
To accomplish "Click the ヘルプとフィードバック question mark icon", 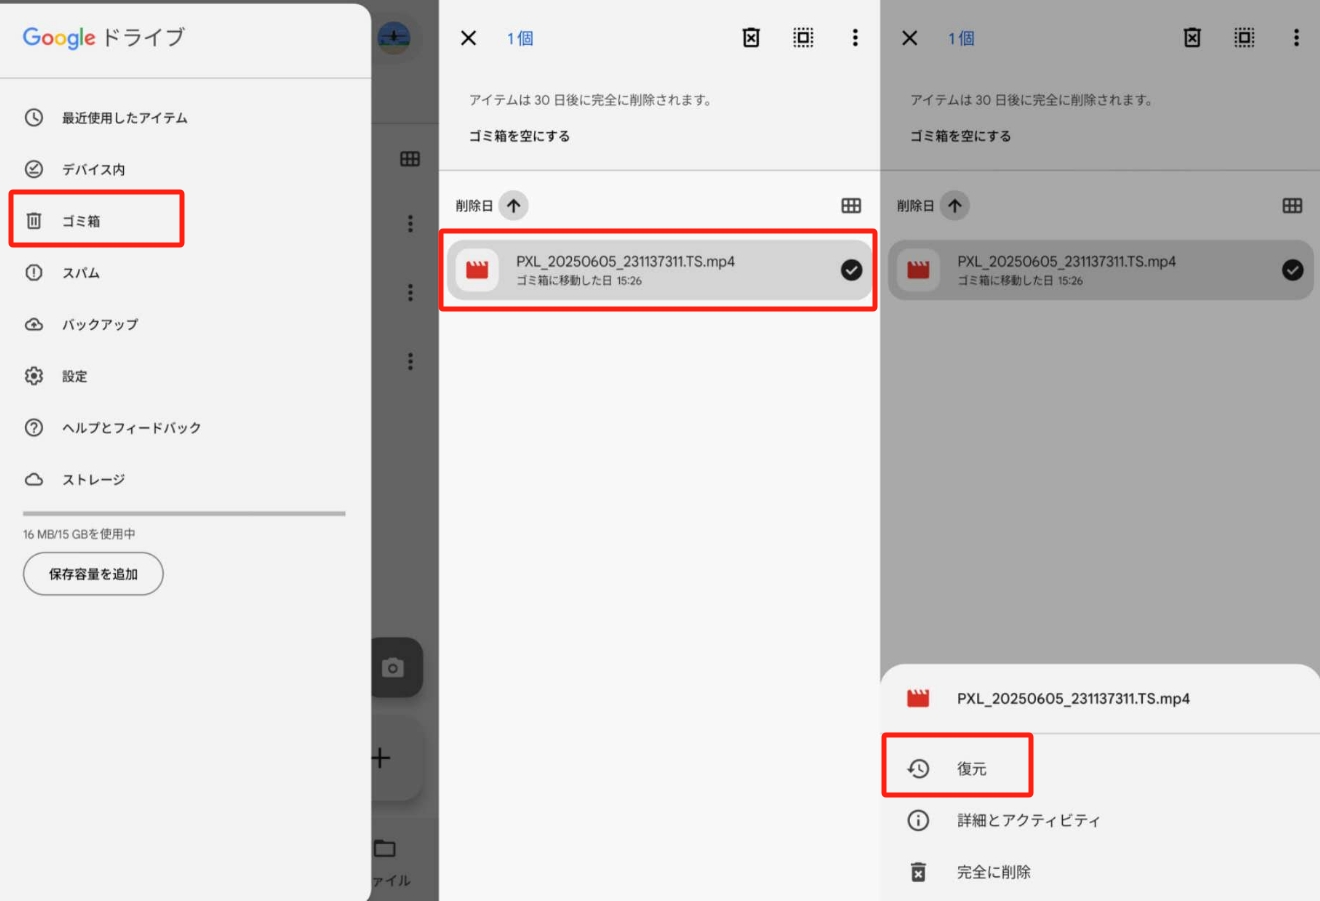I will [34, 428].
